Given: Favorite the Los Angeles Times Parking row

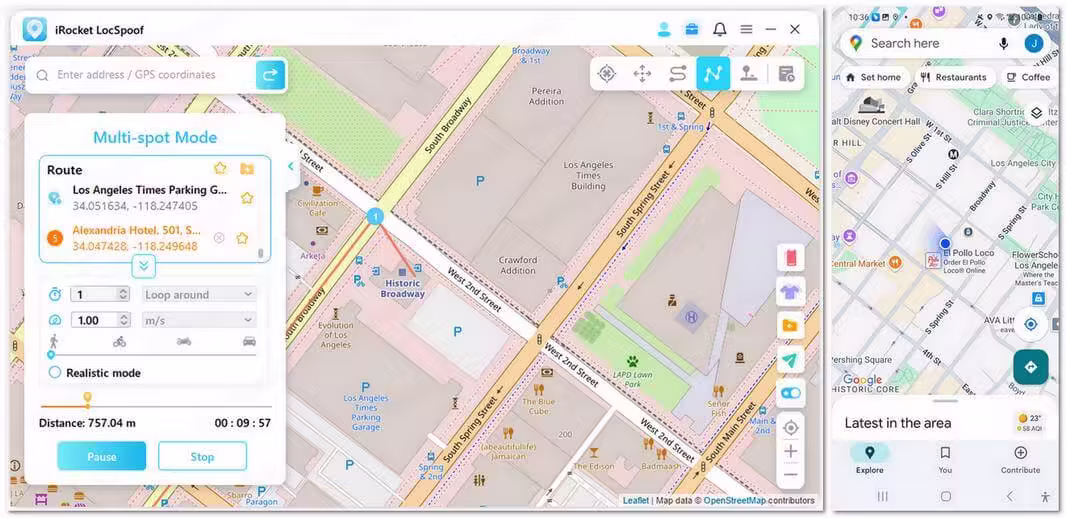Looking at the screenshot, I should coord(247,198).
